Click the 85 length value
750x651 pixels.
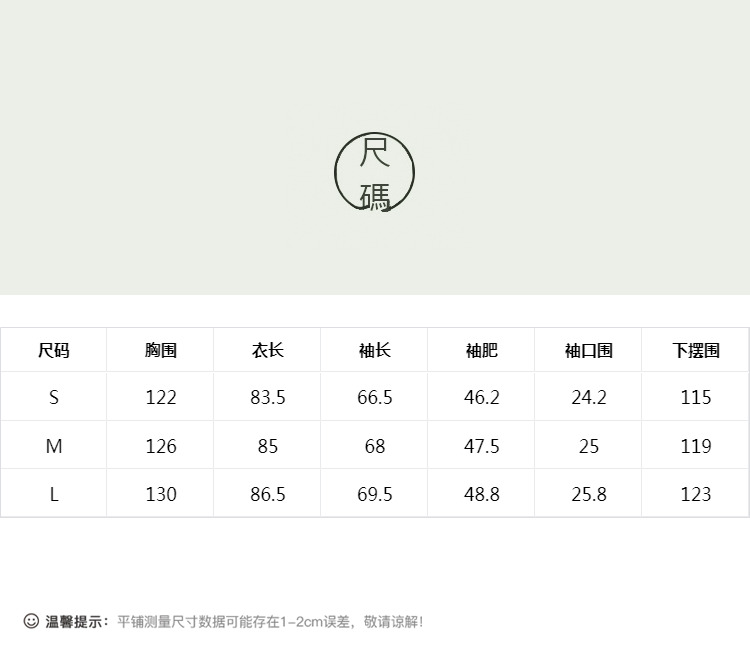point(268,446)
